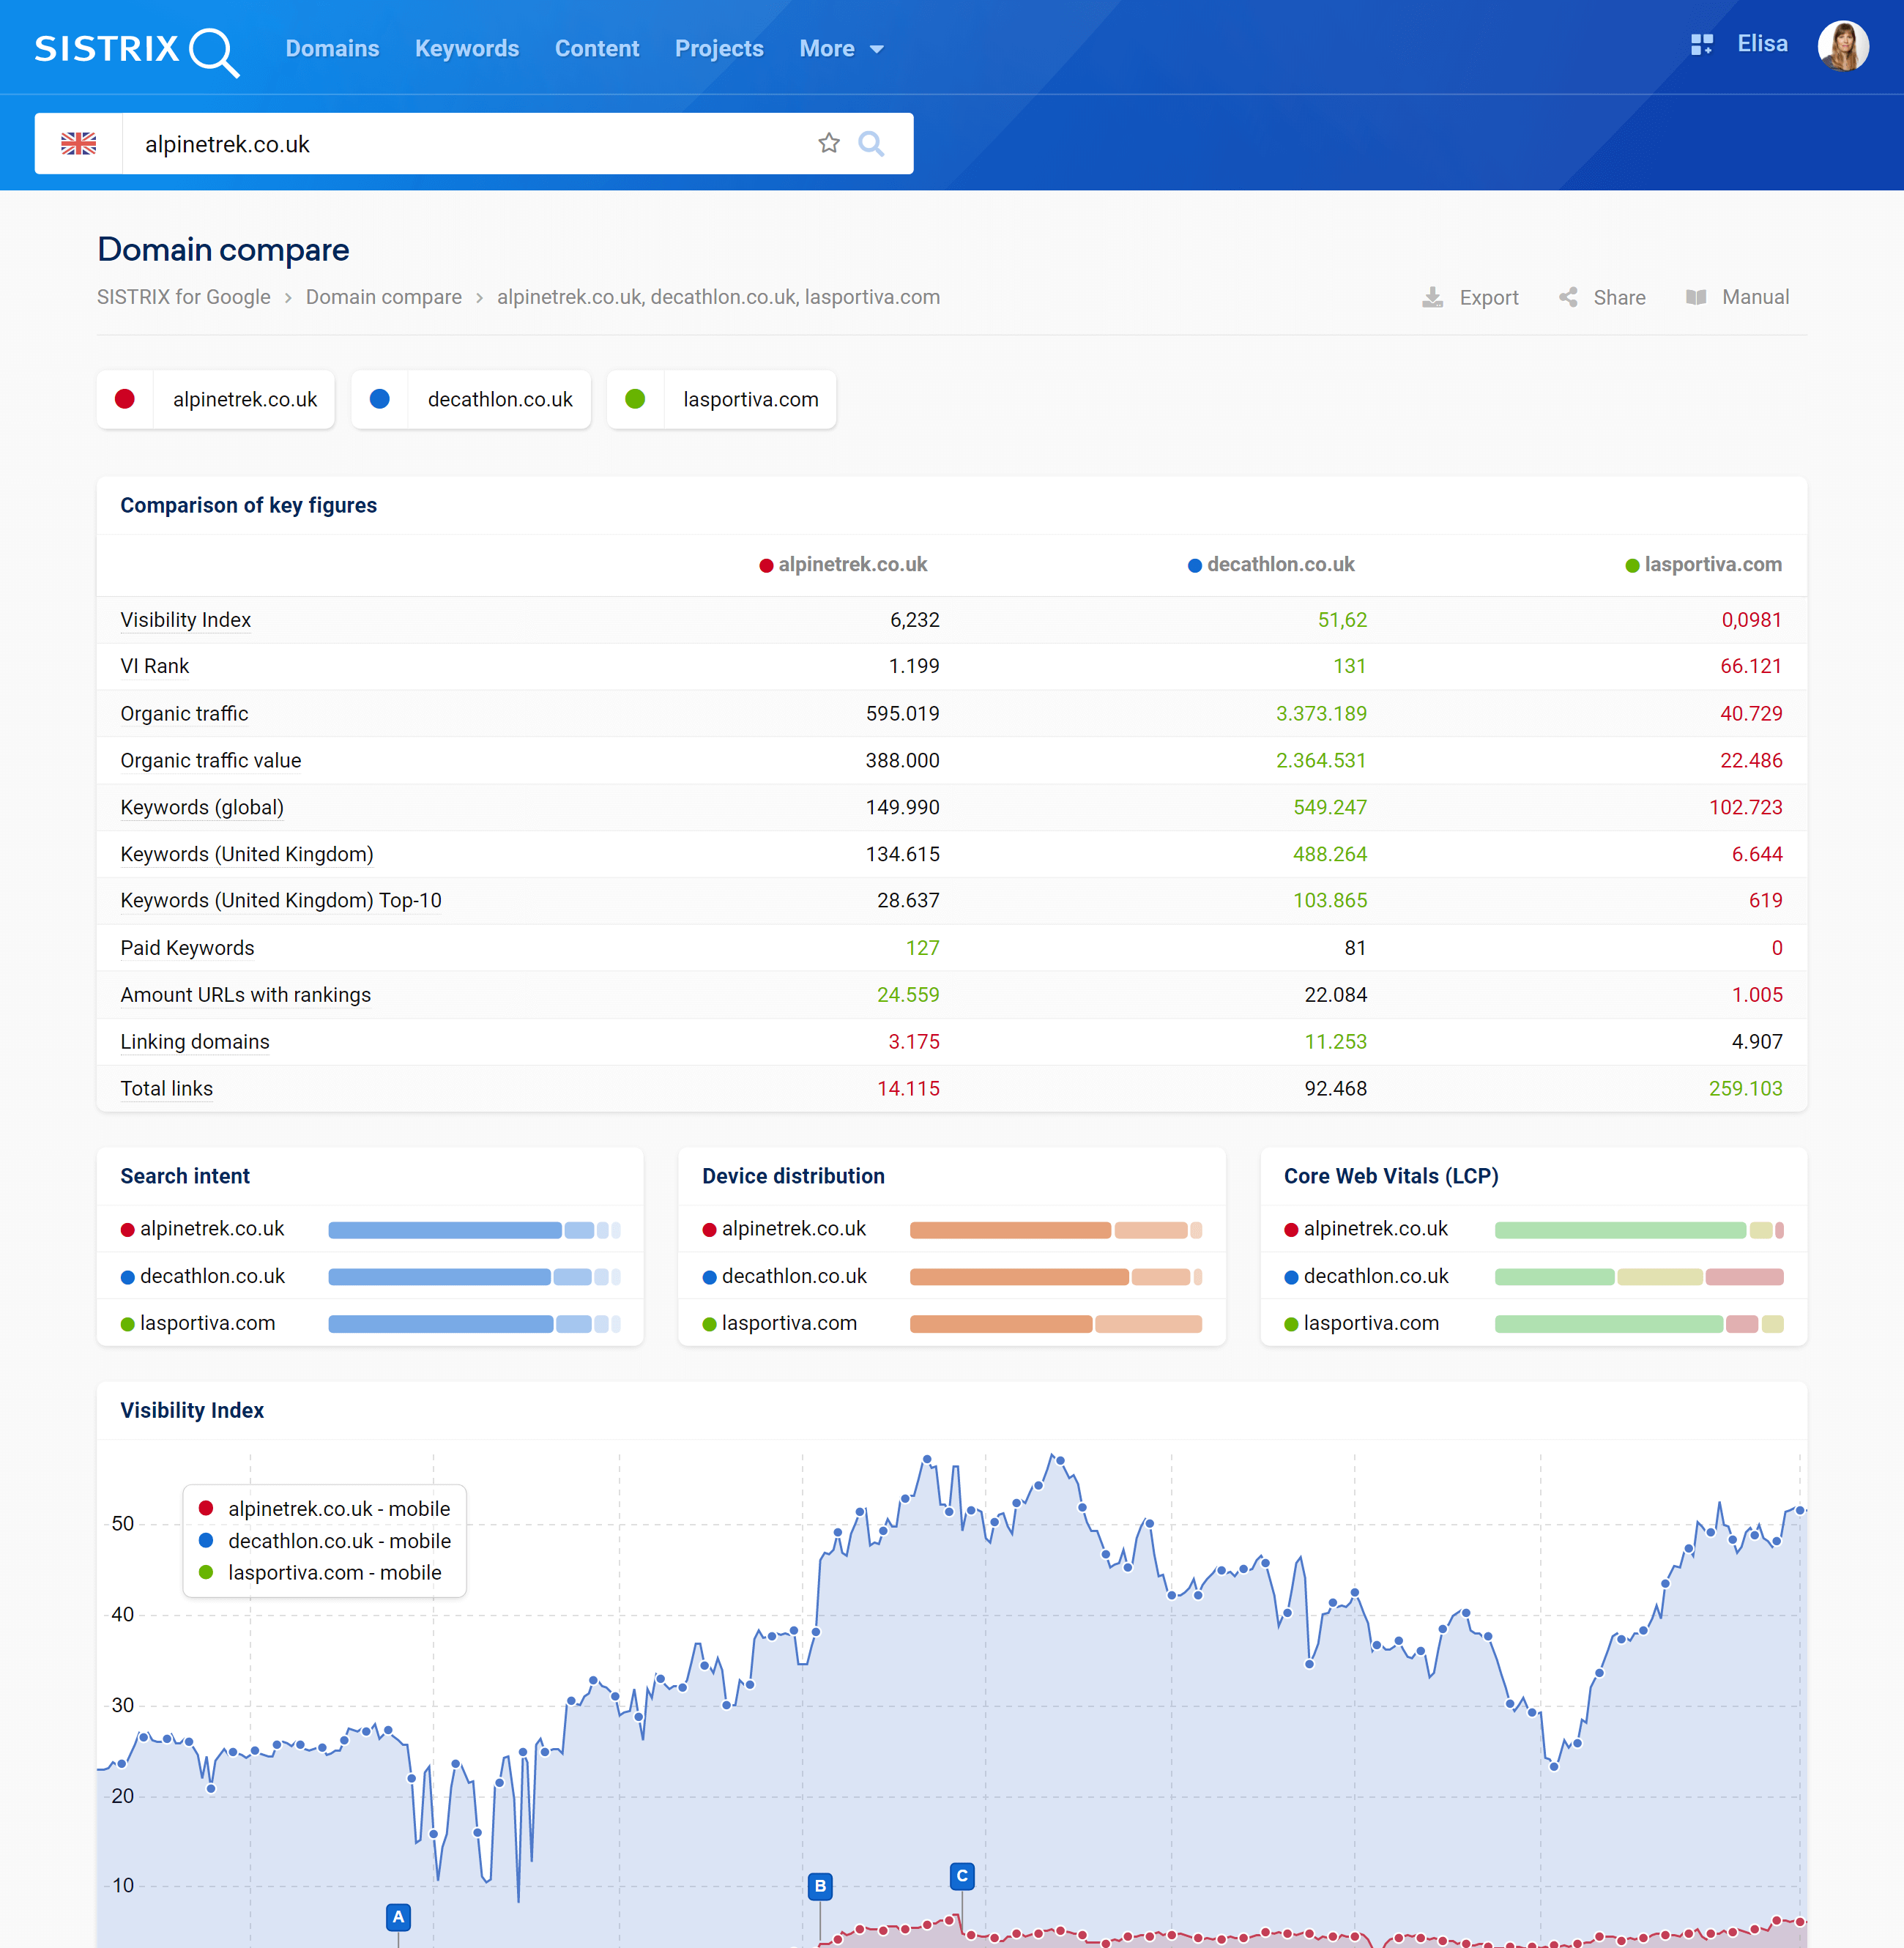Click the search magnifier icon in searchbar

(871, 143)
